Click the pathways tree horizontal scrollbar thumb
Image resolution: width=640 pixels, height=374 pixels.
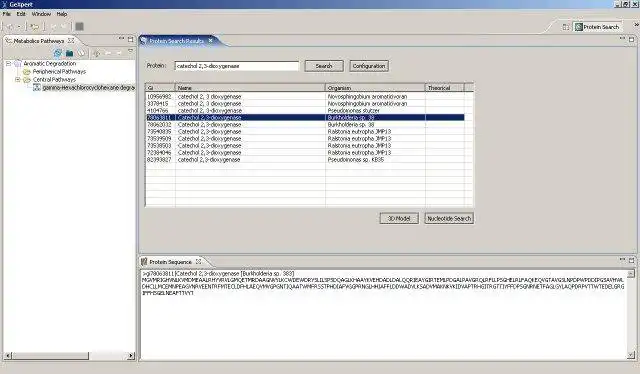50,356
